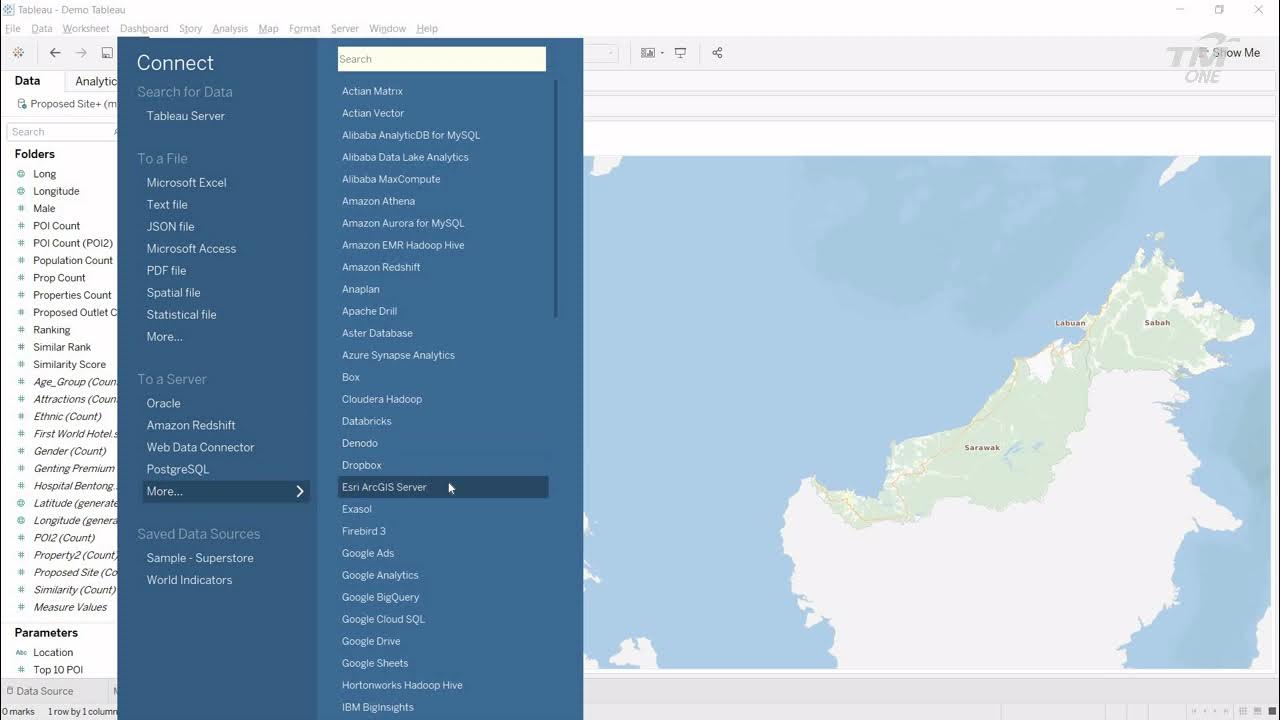Click the connector Search field
Screen dimensions: 1280x720
coord(442,59)
